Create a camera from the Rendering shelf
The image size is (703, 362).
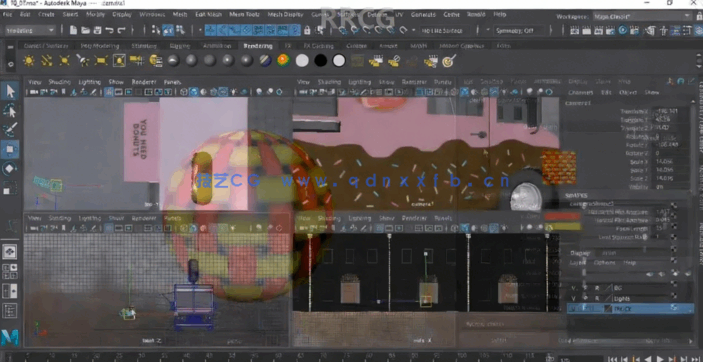point(137,61)
